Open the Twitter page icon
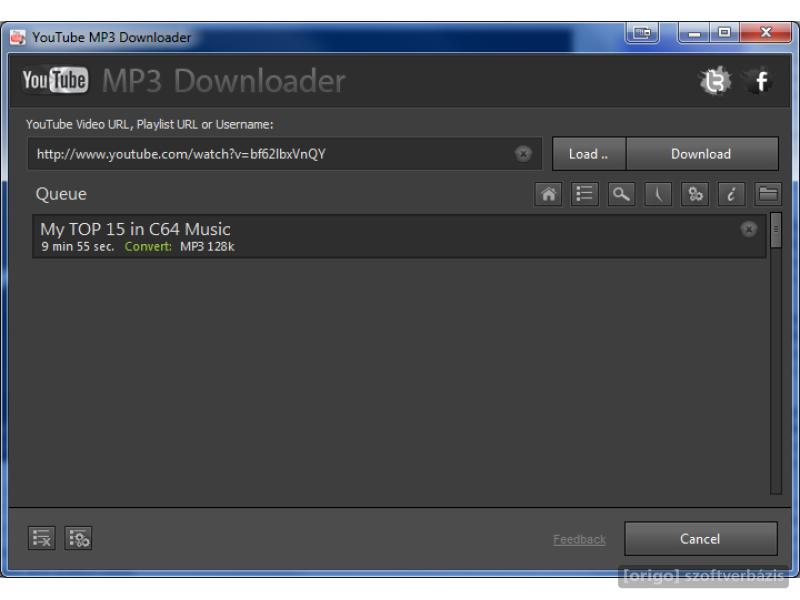The height and width of the screenshot is (600, 800). (715, 81)
